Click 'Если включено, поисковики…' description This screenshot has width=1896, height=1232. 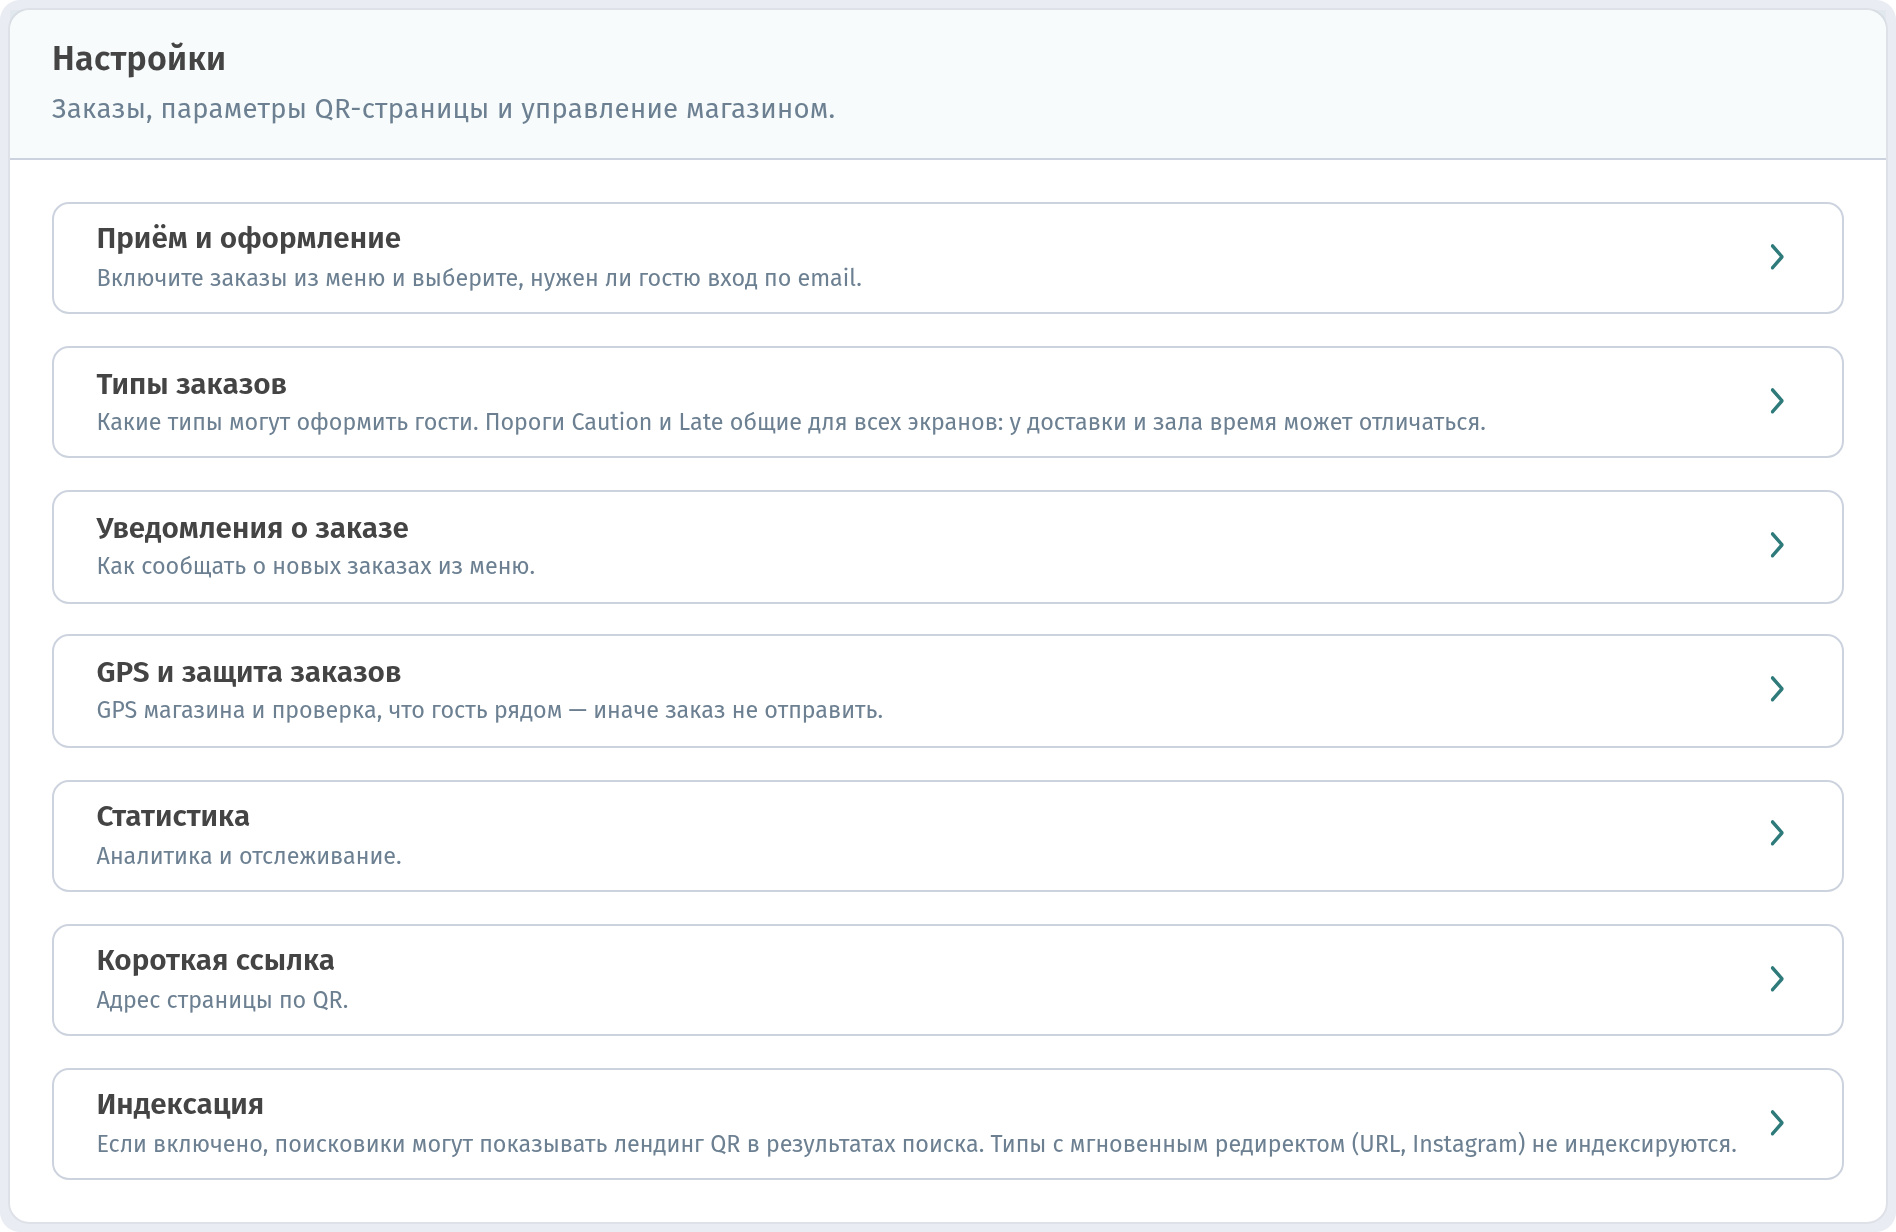pos(916,1144)
